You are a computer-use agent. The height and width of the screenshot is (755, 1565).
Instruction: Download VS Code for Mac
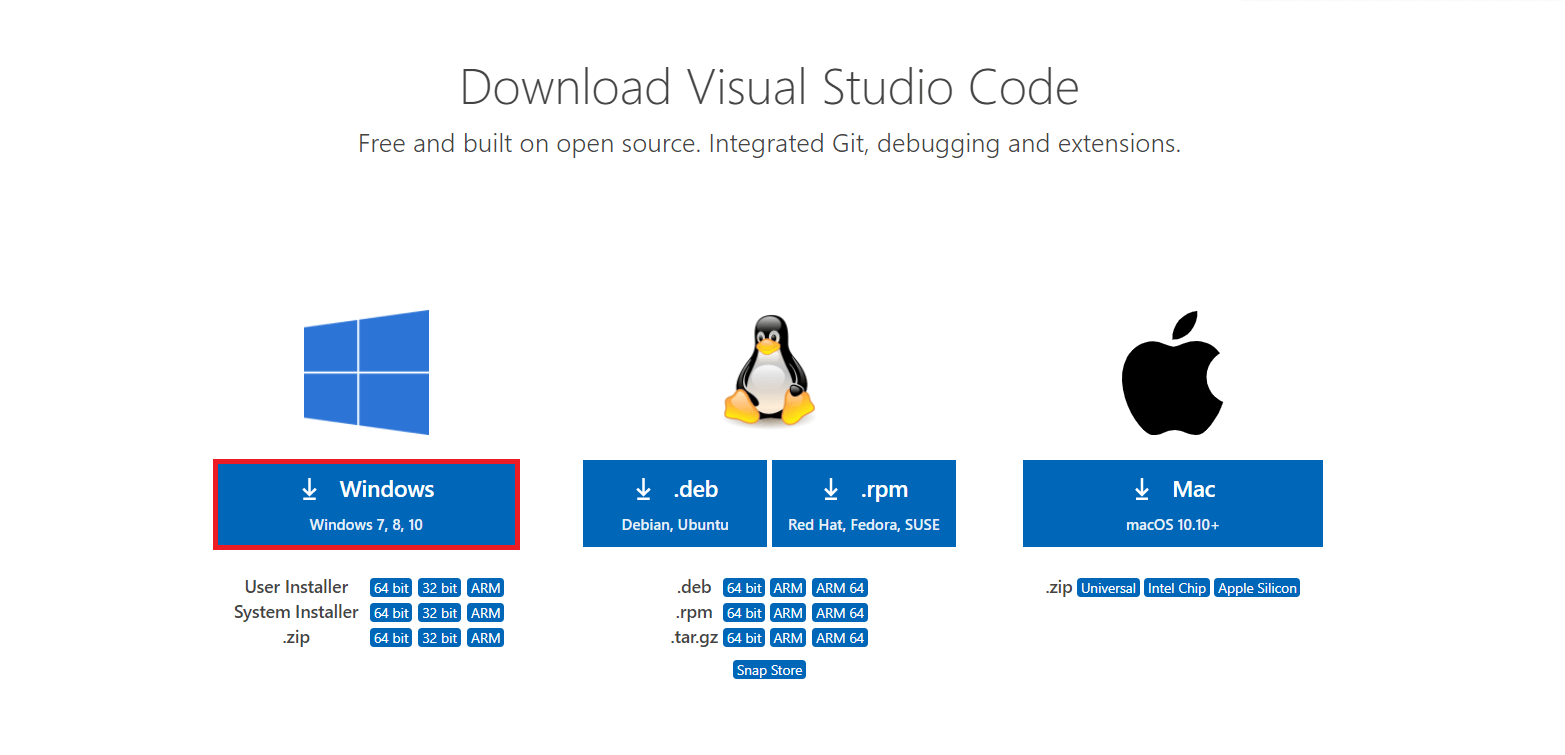1173,504
